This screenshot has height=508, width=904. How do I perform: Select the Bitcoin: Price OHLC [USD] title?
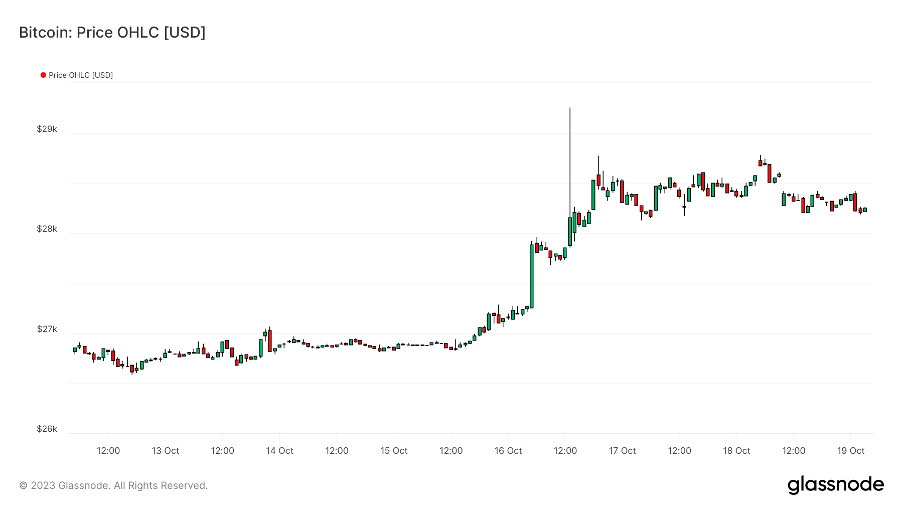[112, 33]
